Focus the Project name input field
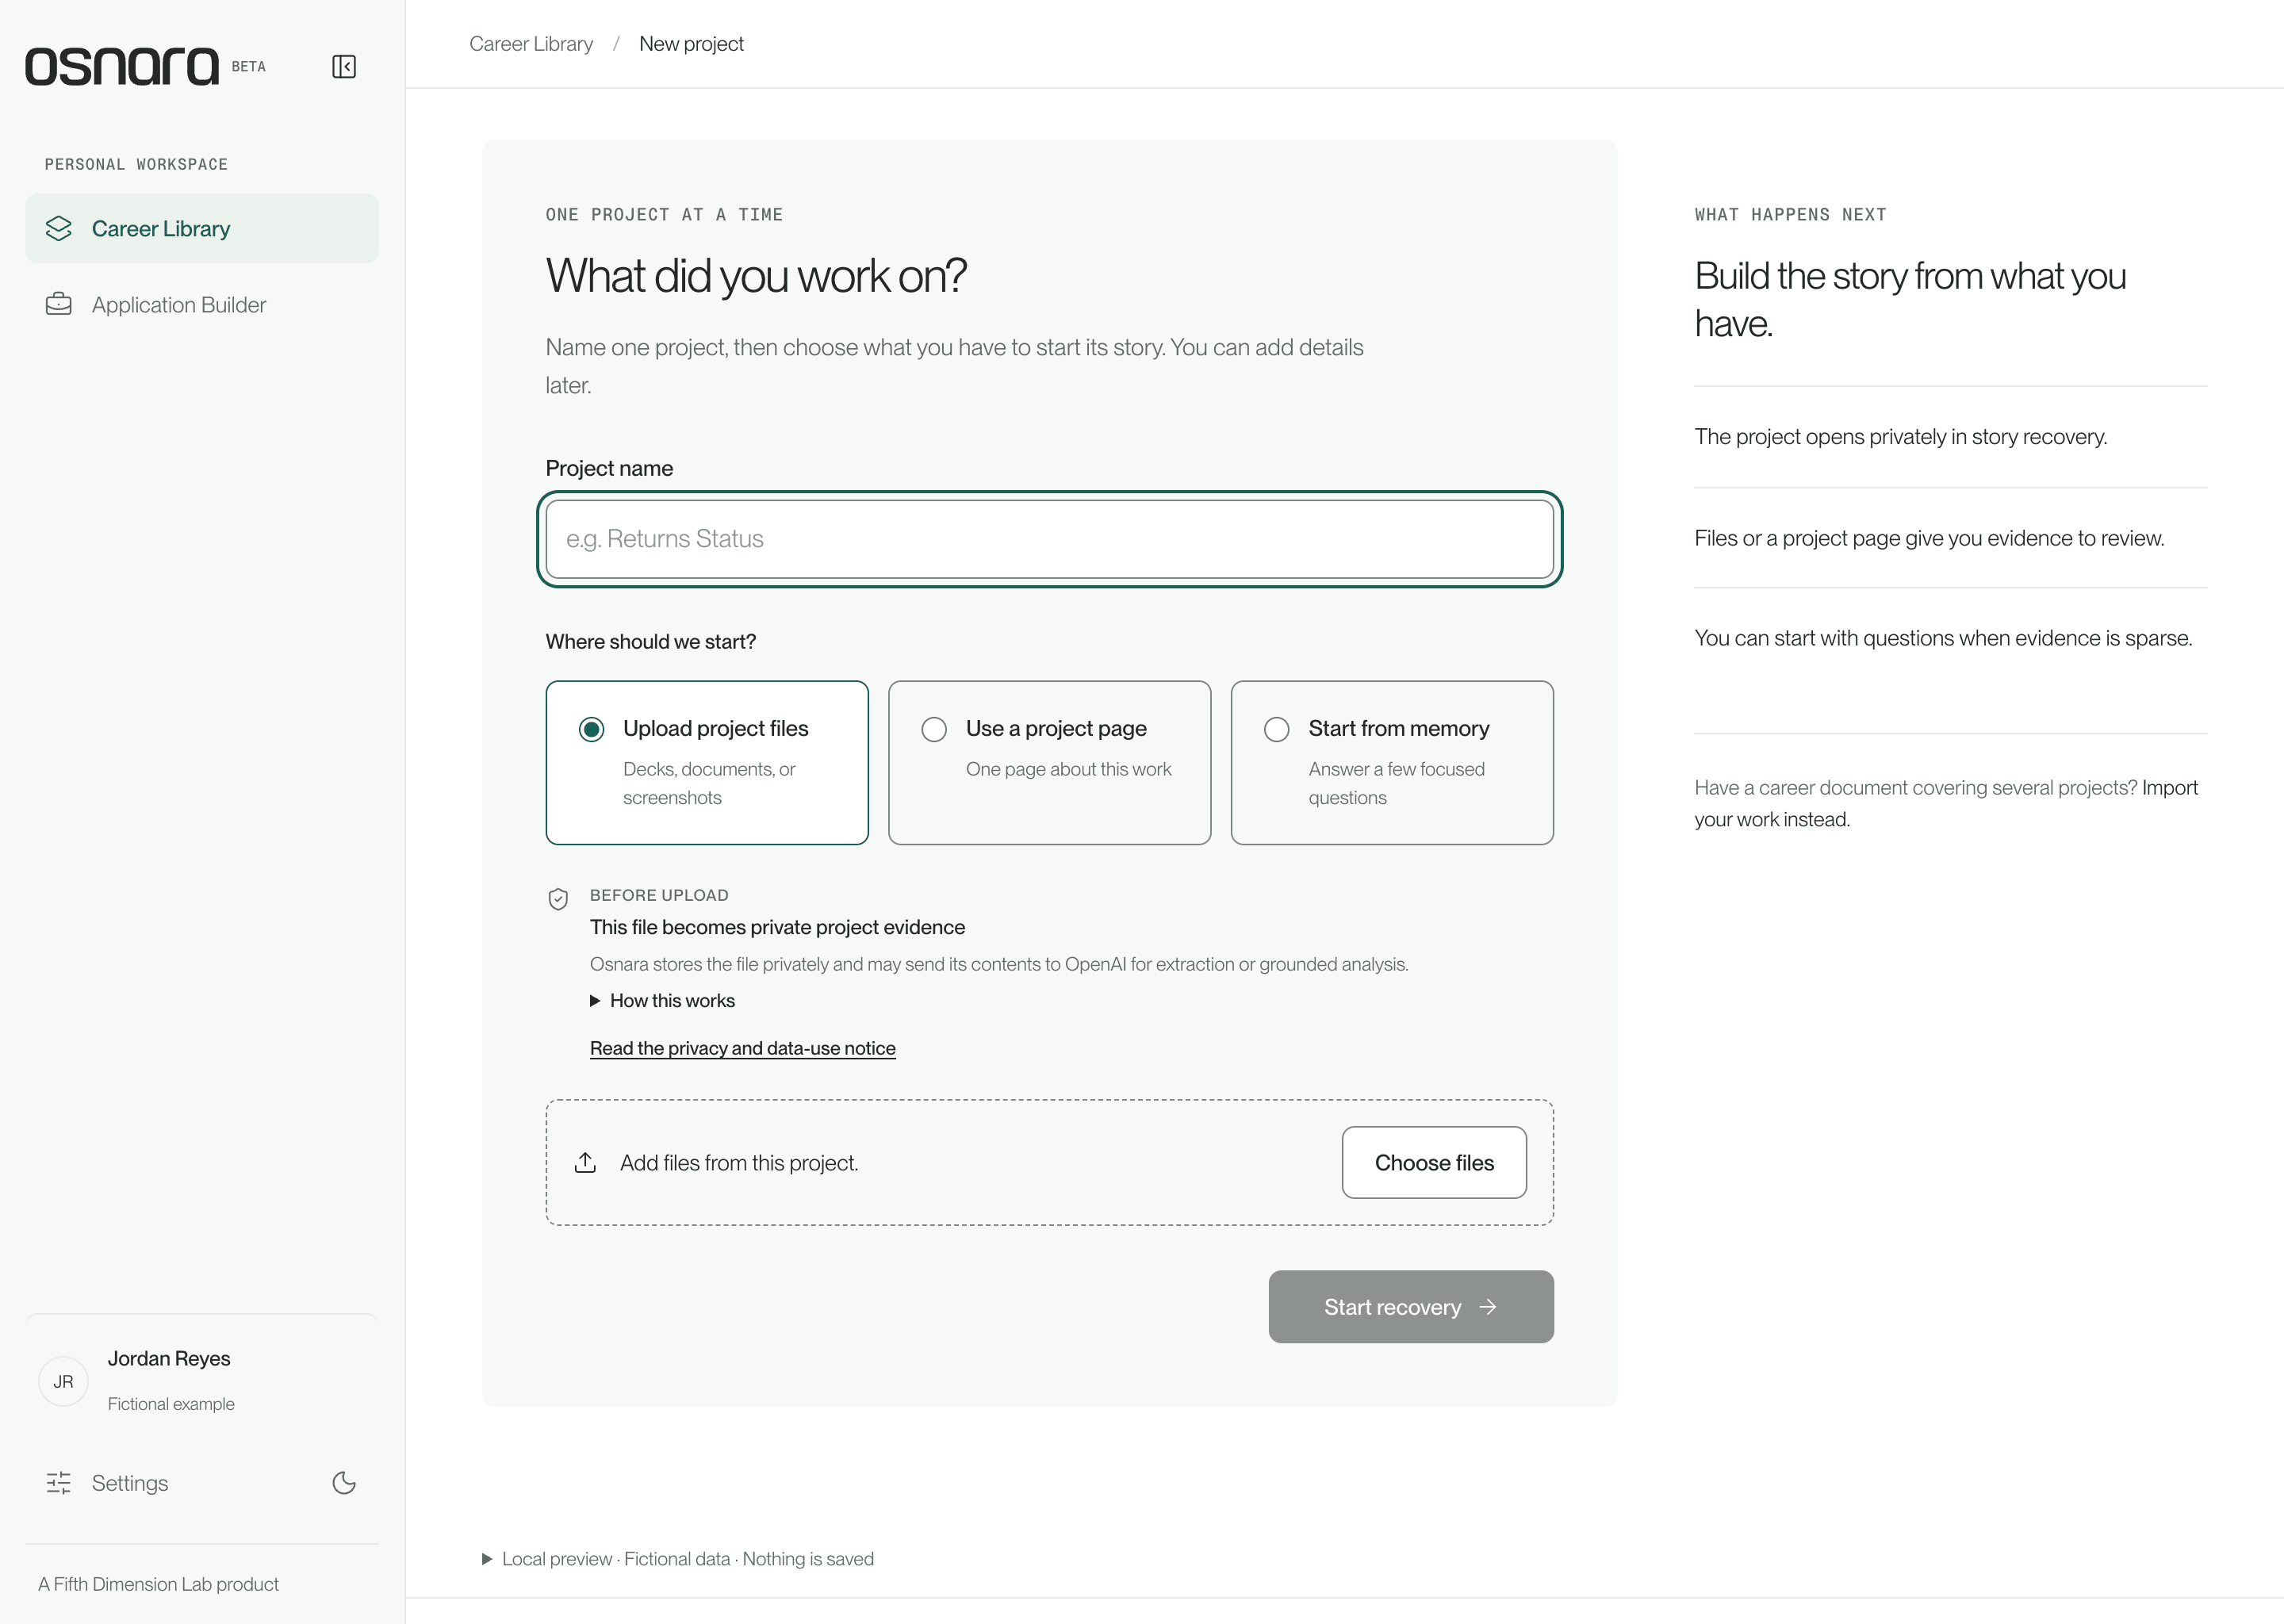 coord(1050,539)
